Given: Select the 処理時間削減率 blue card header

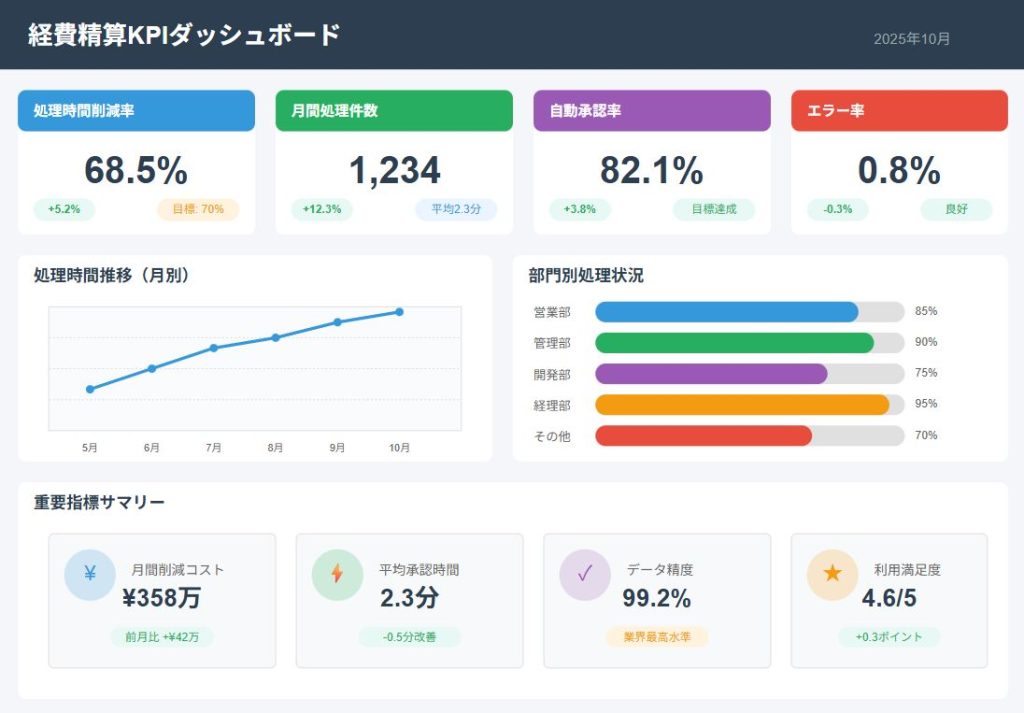Looking at the screenshot, I should pyautogui.click(x=136, y=111).
